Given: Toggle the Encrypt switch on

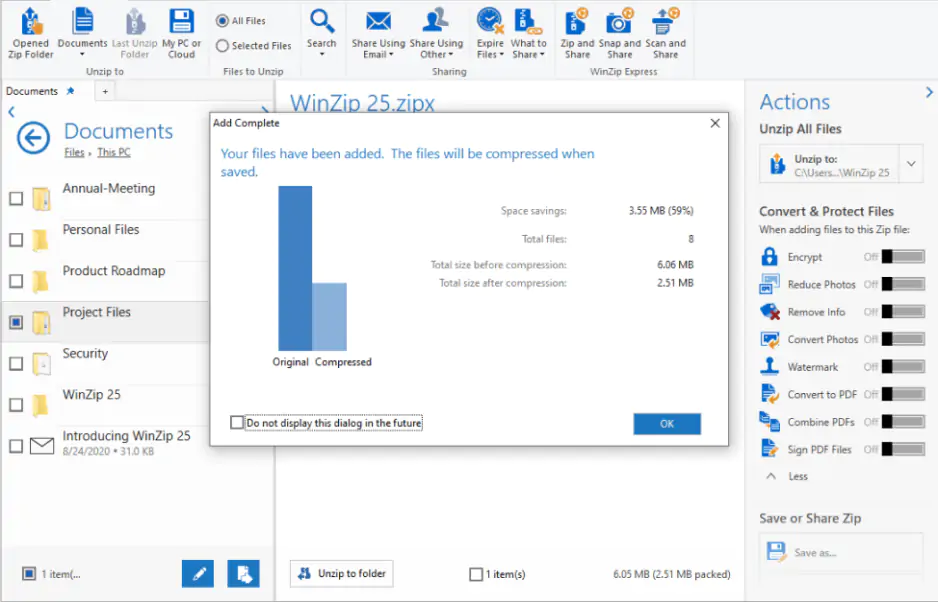Looking at the screenshot, I should pyautogui.click(x=903, y=257).
